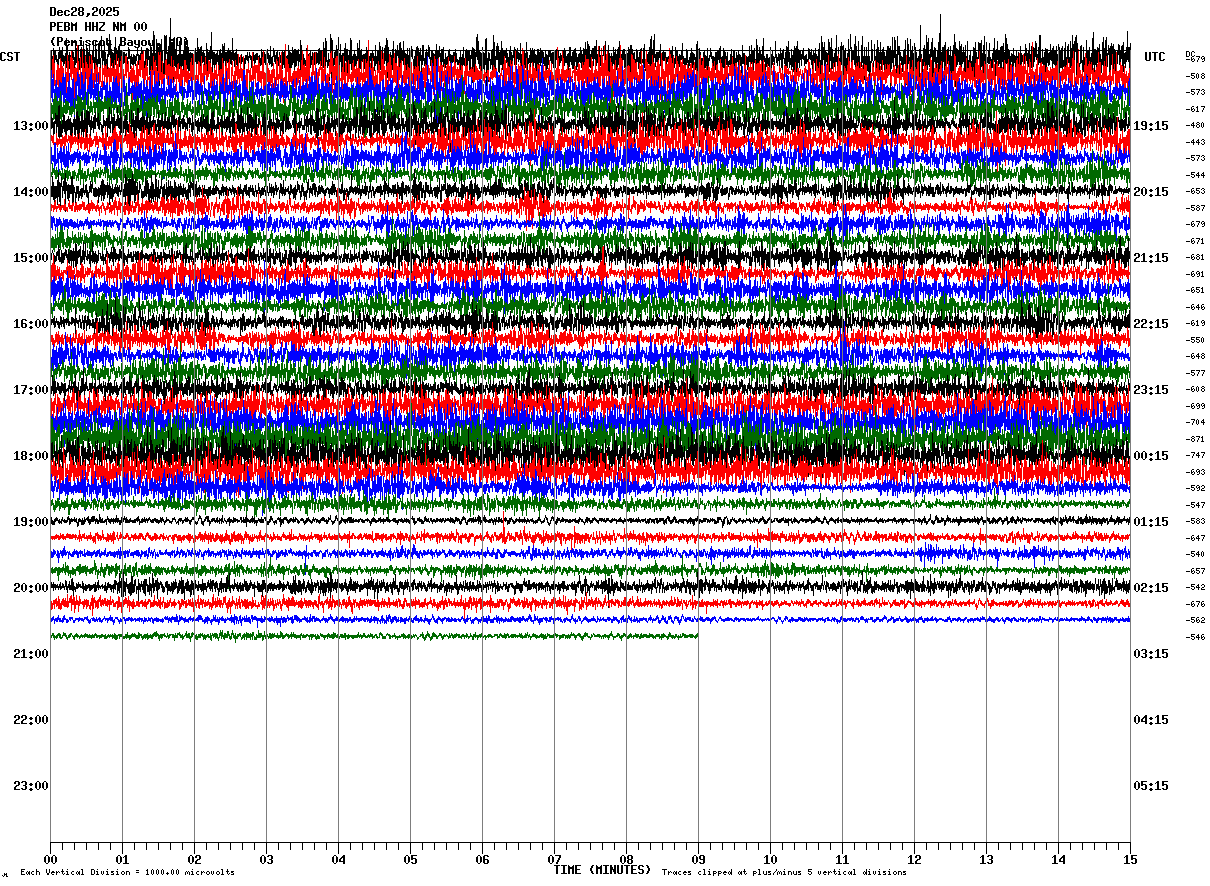Click the 18:00 CST time label
Viewport: 1210px width, 886px height.
tap(31, 456)
